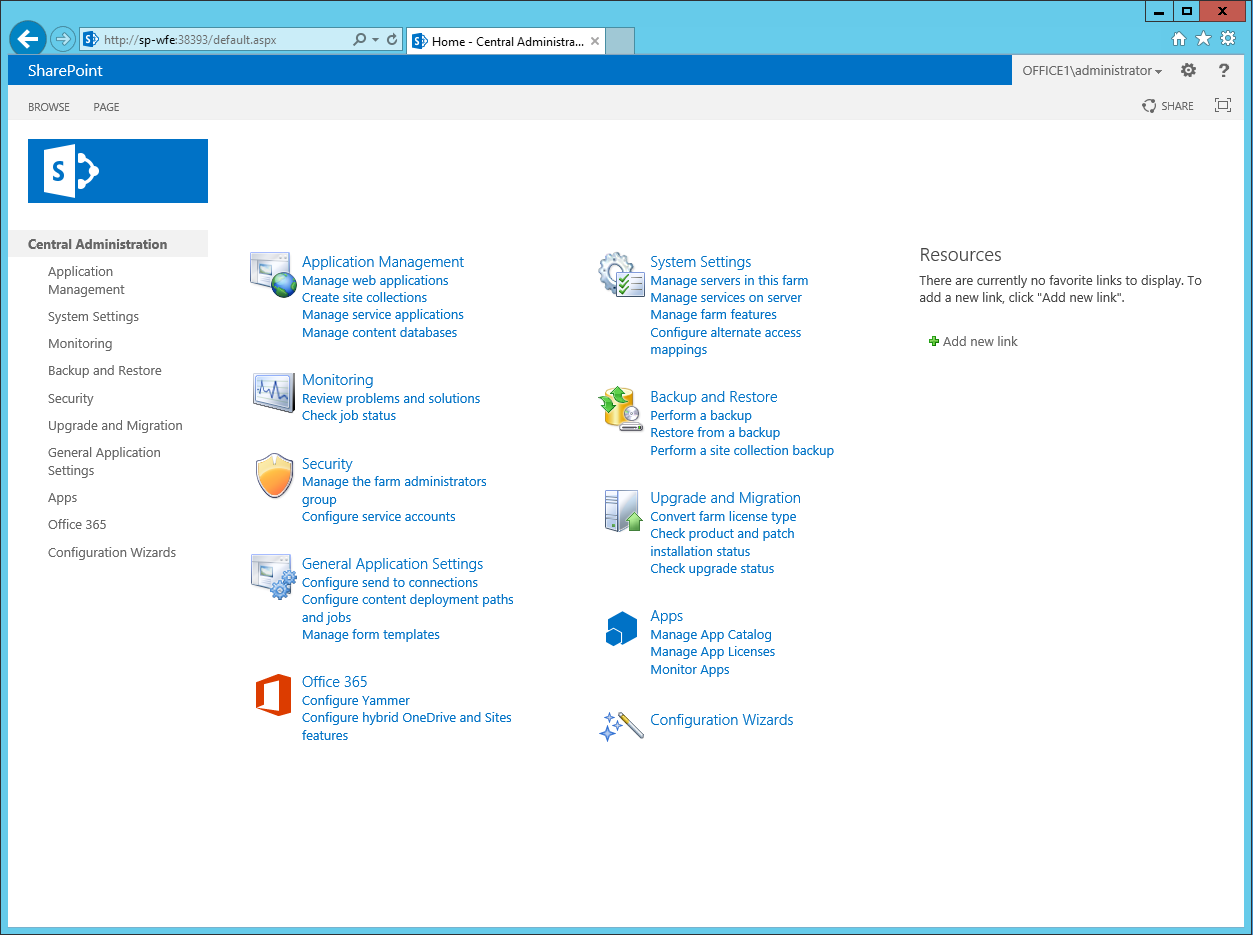The width and height of the screenshot is (1253, 935).
Task: Open Check upgrade status link
Action: 712,569
